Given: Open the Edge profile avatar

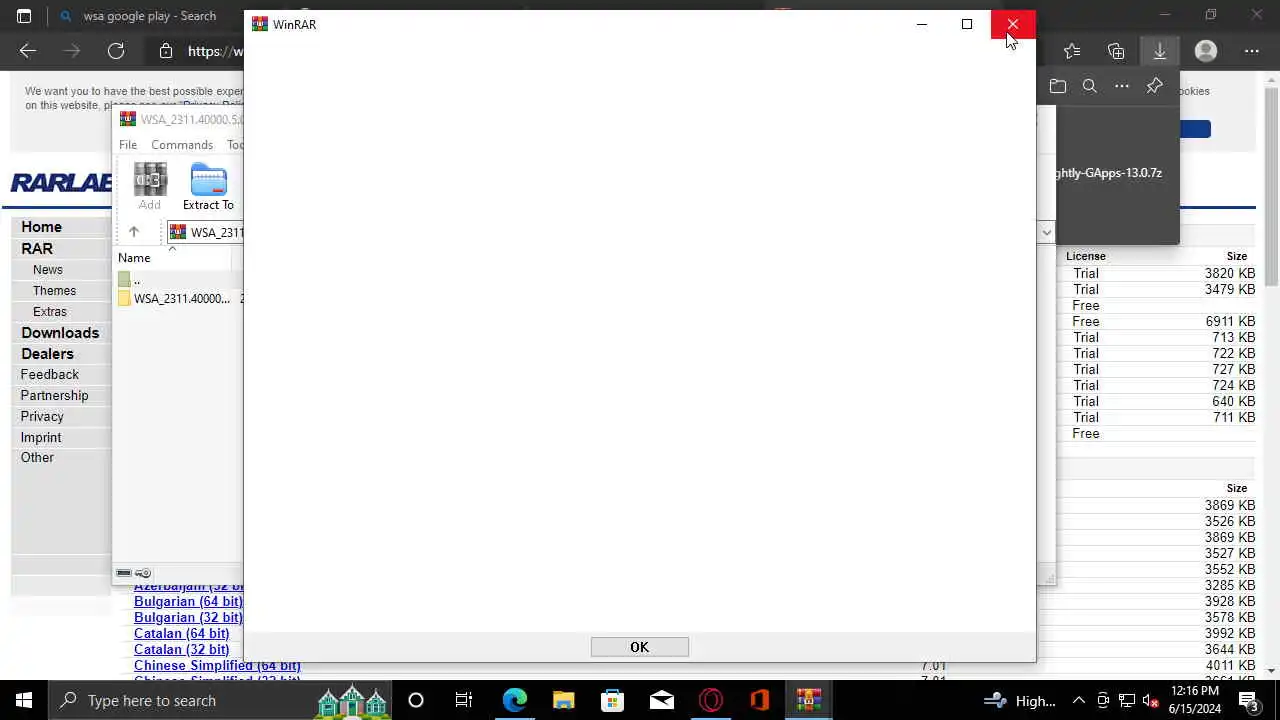Looking at the screenshot, I should [1206, 51].
